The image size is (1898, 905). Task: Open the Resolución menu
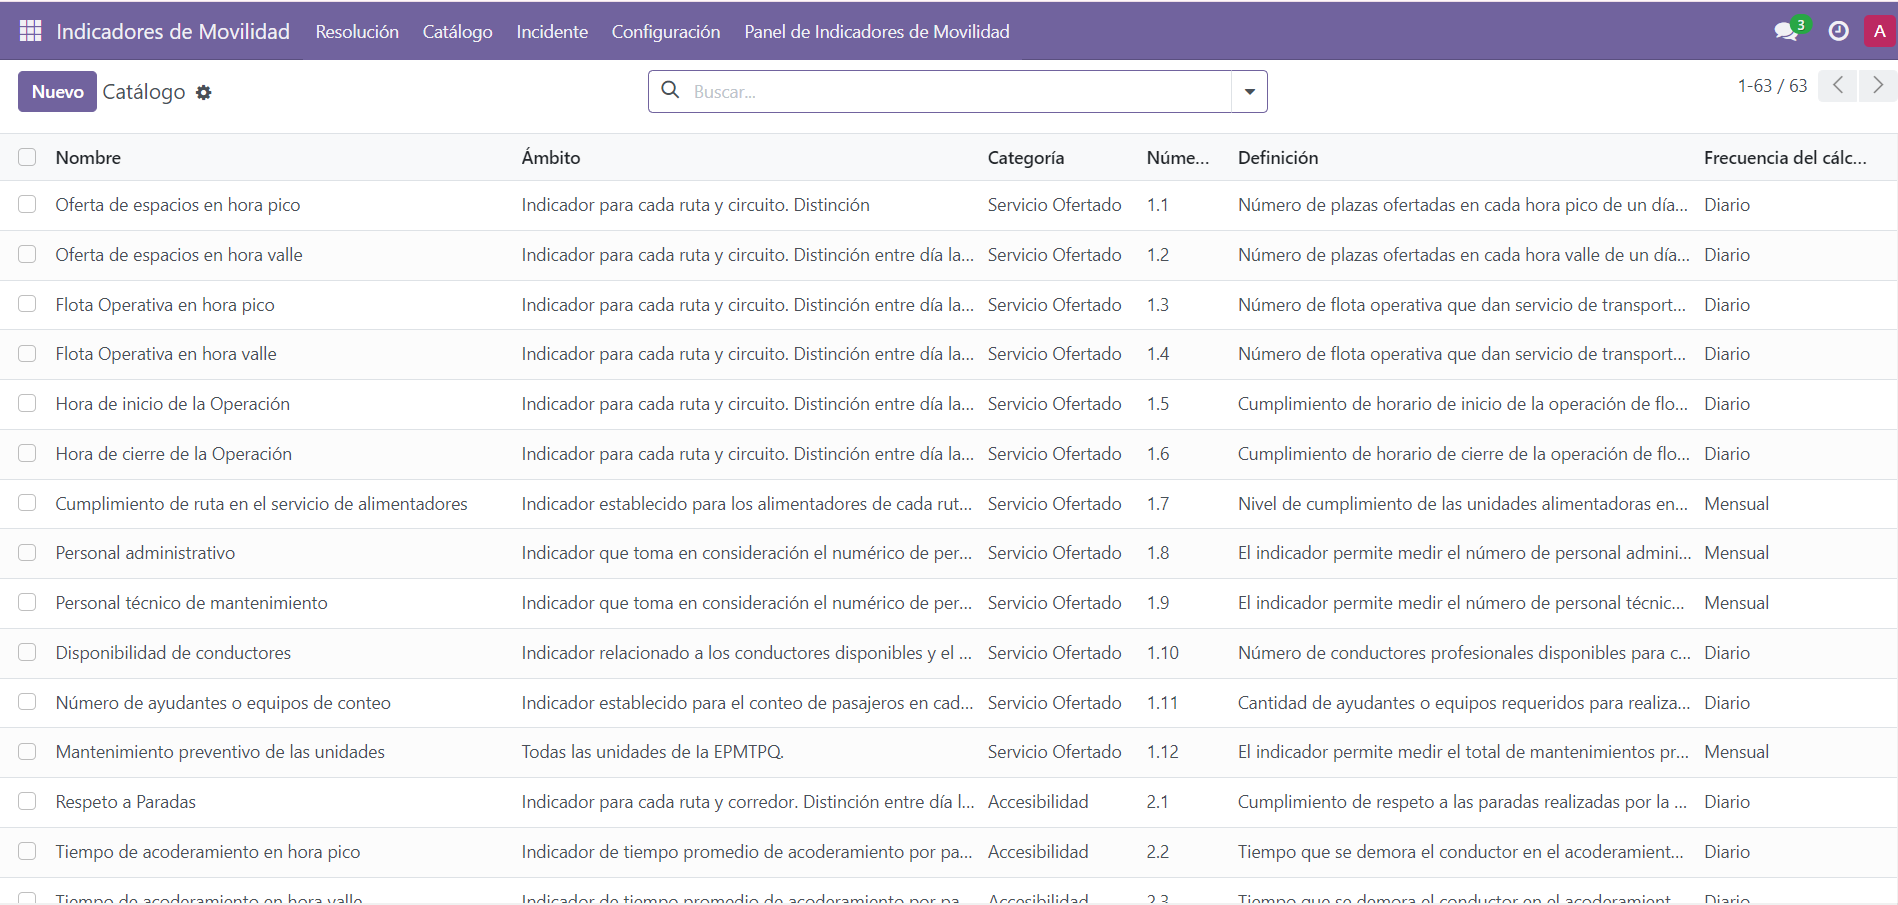(x=357, y=32)
